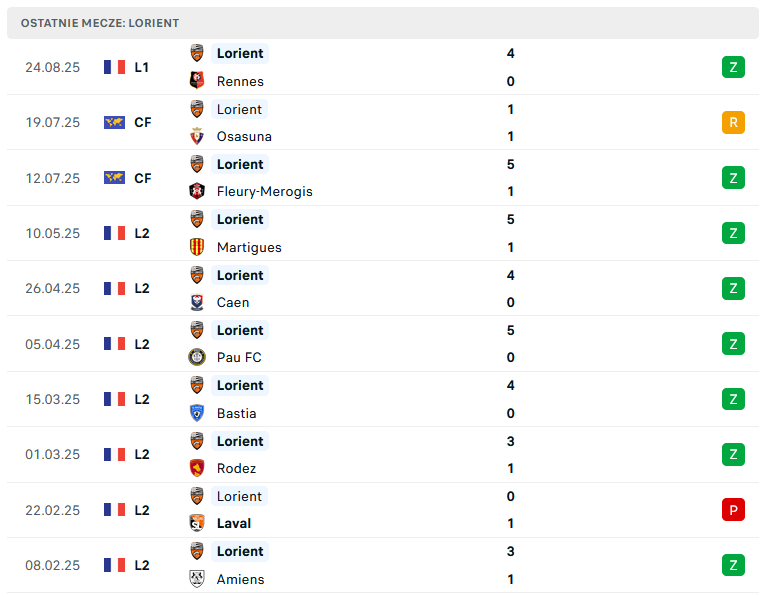Click the Bastia club crest icon

(197, 413)
